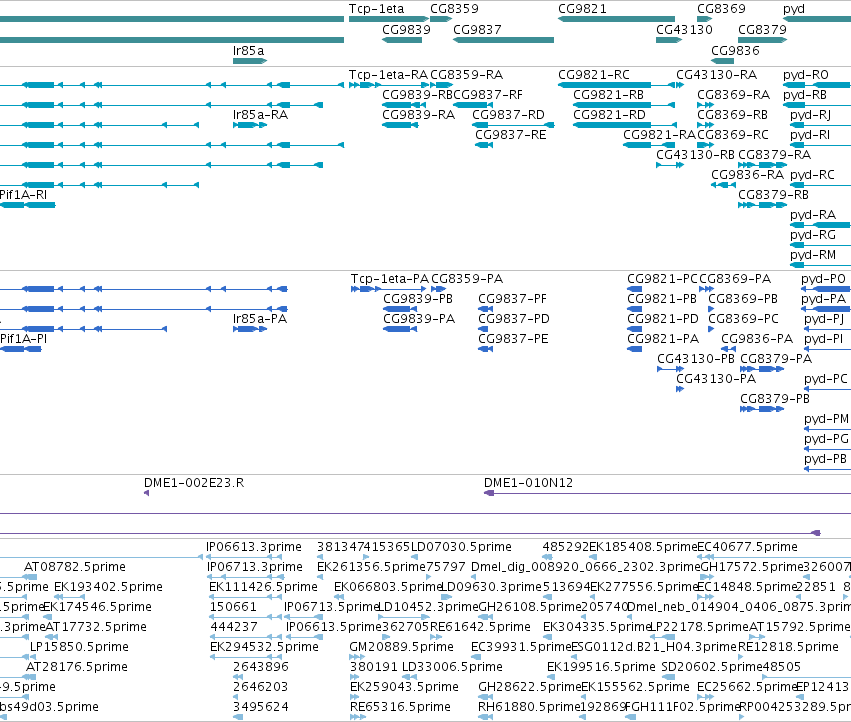
Task: Select the CG9837 gene bar
Action: [503, 40]
